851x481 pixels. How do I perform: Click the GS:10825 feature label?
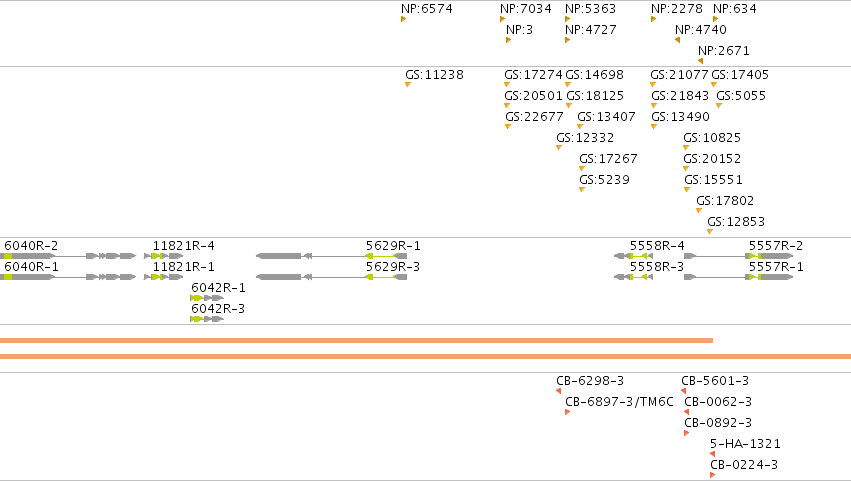712,138
